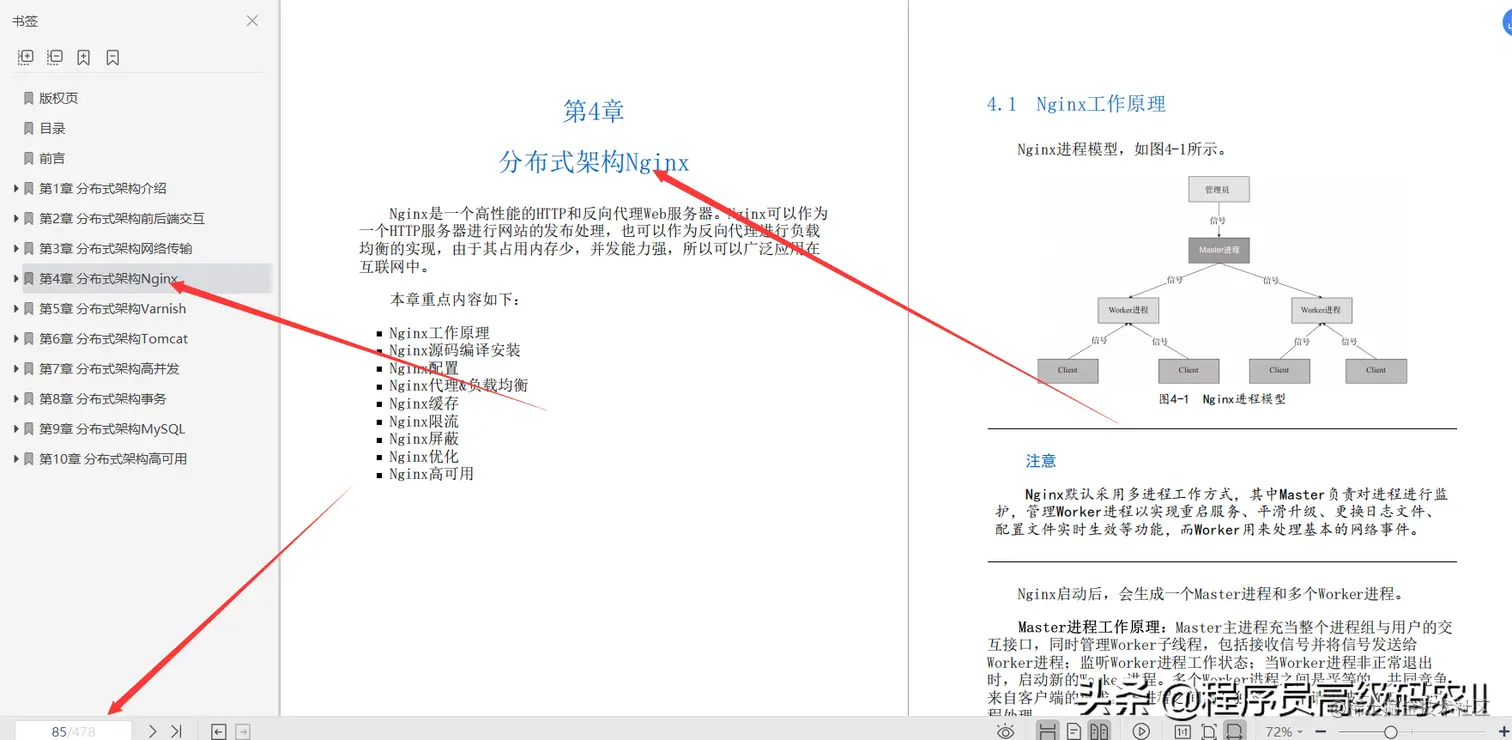
Task: Jump to 第5章 分布式架构Varnish
Action: 112,308
